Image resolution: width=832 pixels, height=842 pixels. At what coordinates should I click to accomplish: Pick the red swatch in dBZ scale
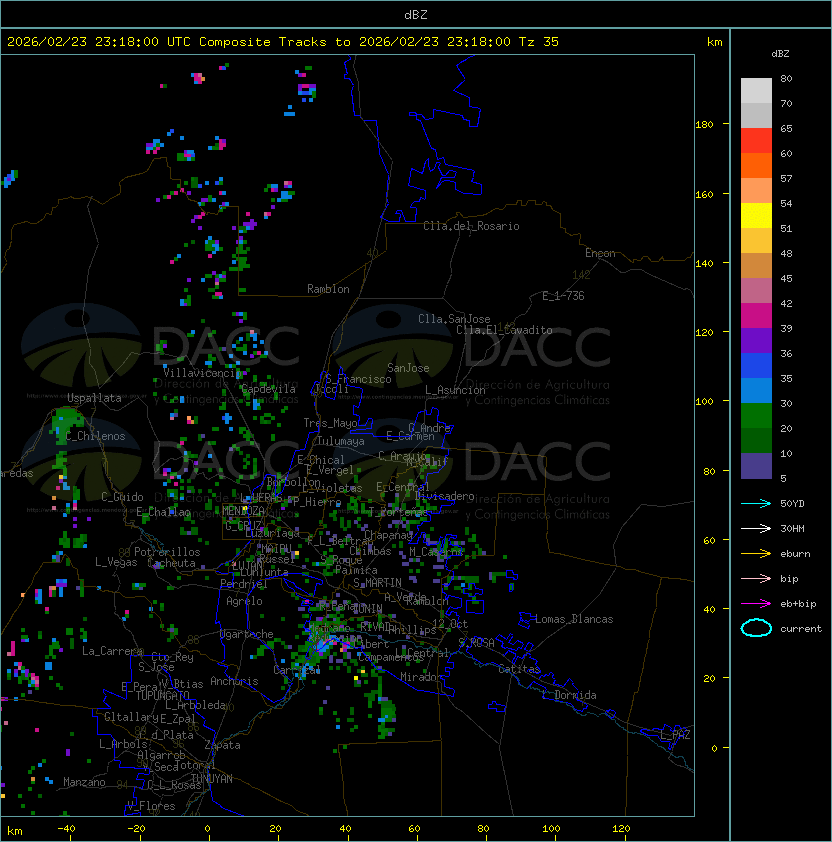click(x=756, y=141)
